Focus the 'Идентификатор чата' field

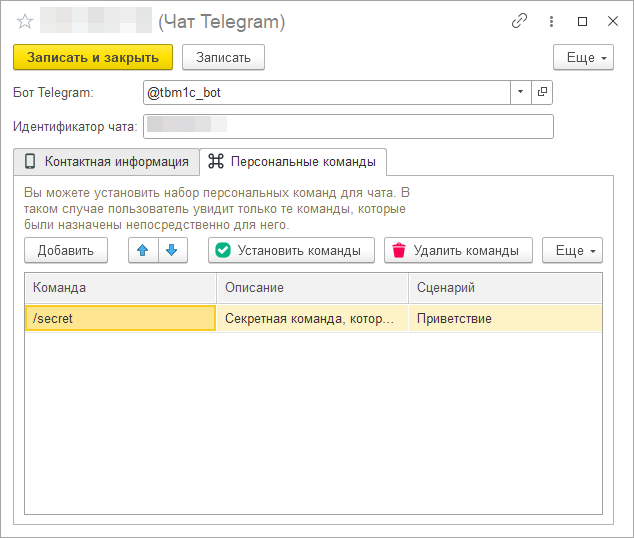point(348,127)
